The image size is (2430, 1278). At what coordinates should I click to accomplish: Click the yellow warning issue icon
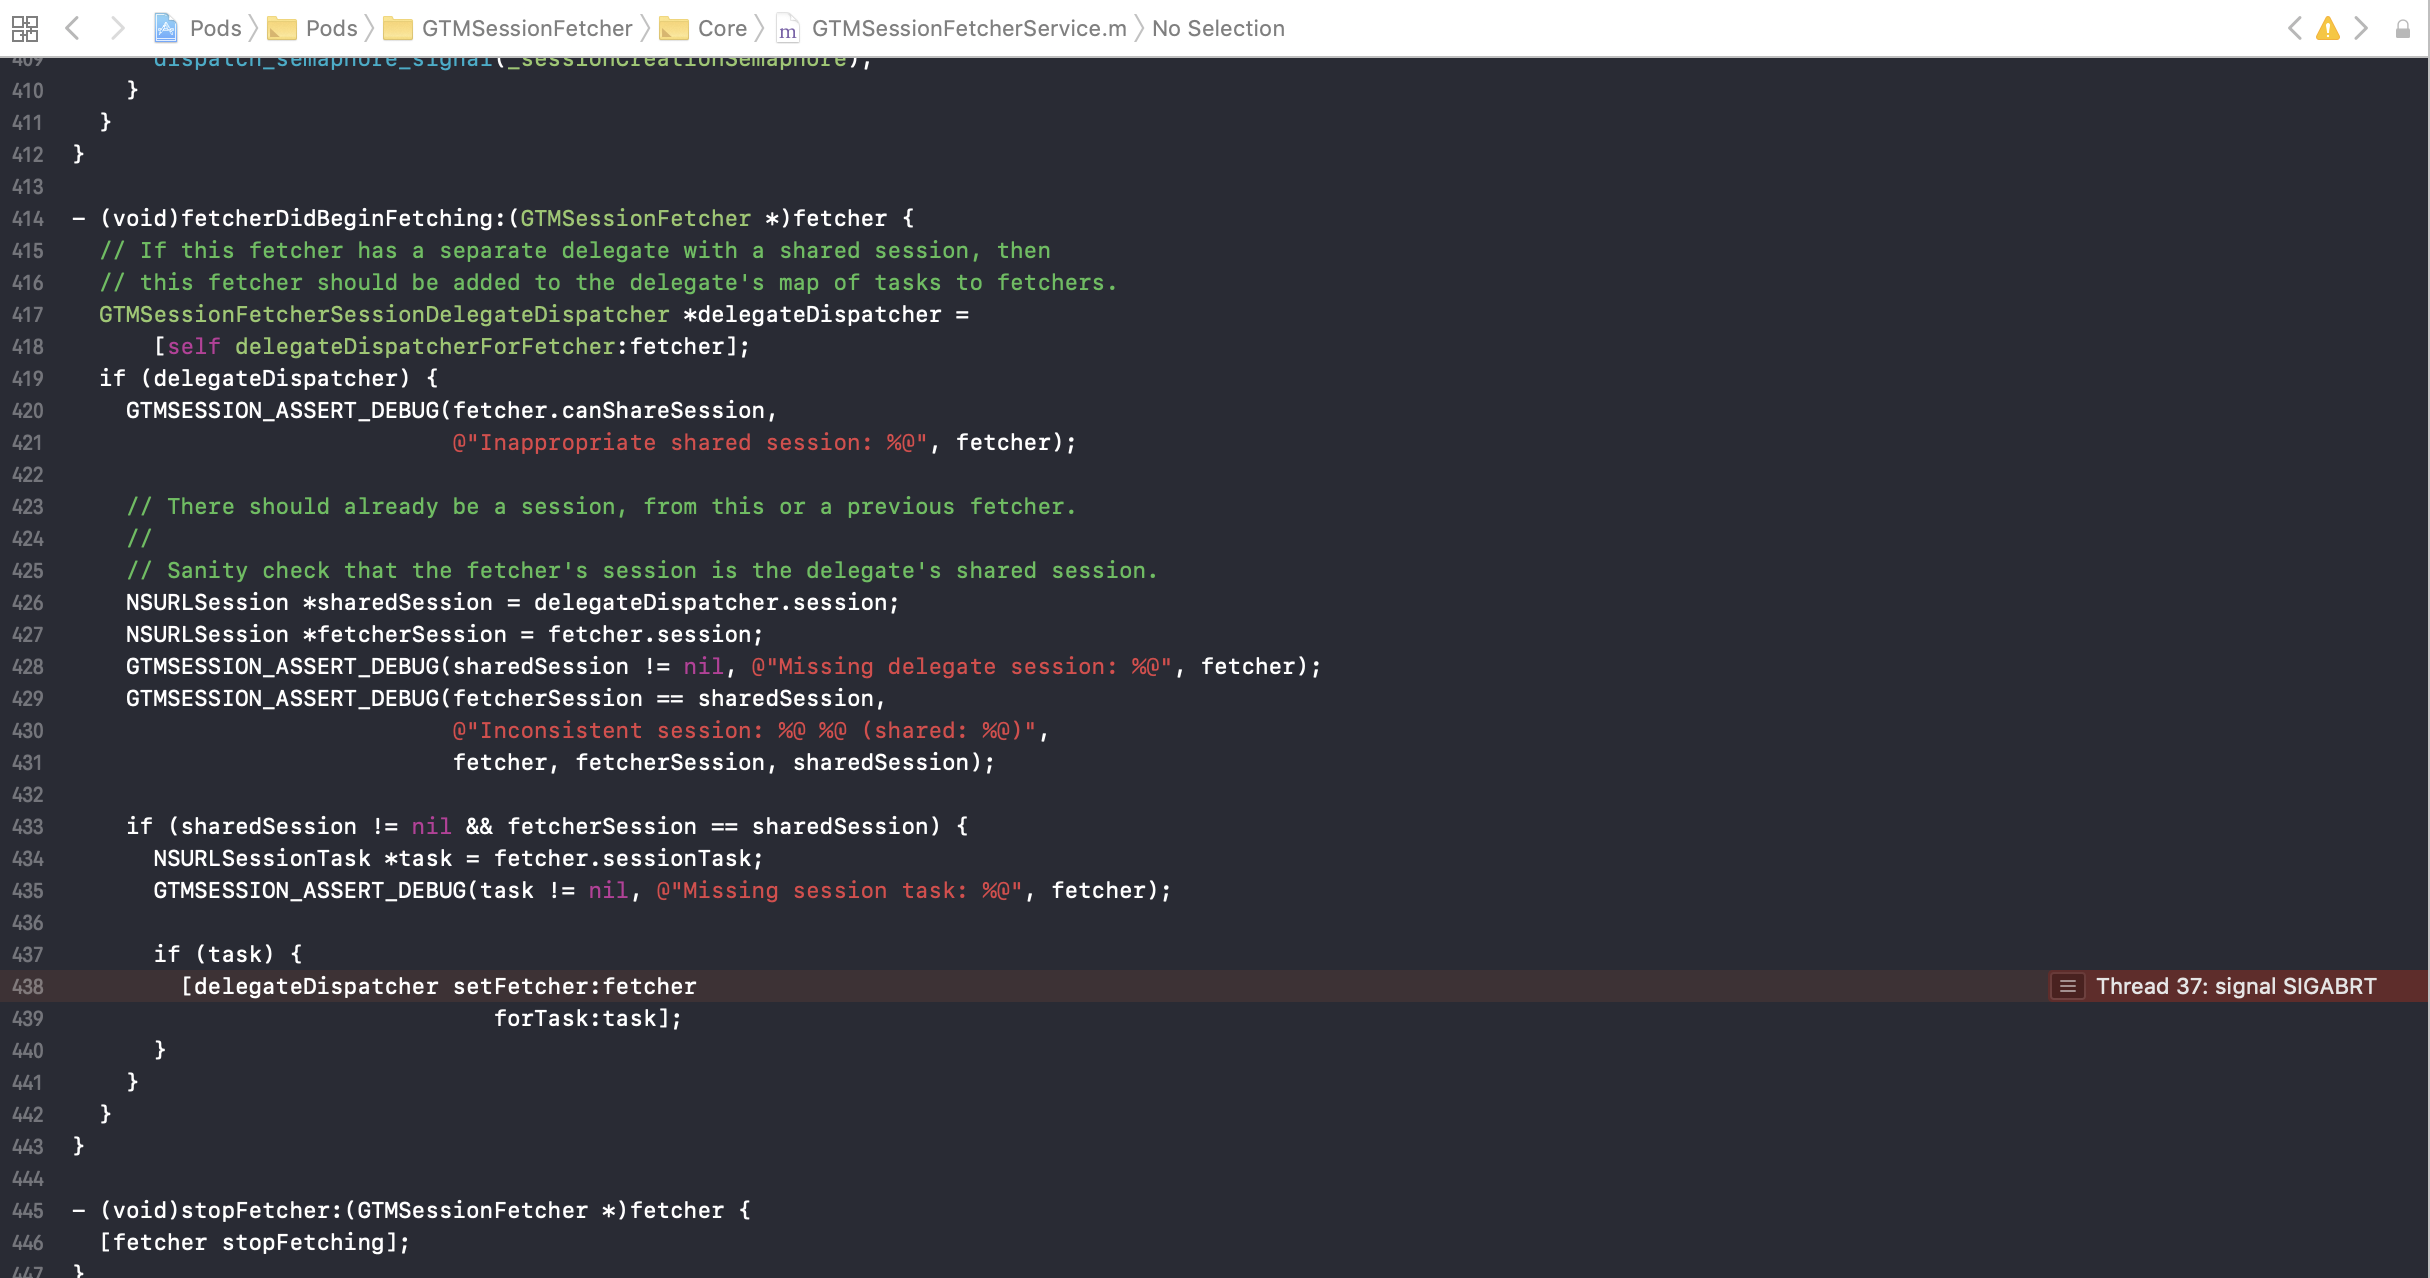(x=2328, y=28)
